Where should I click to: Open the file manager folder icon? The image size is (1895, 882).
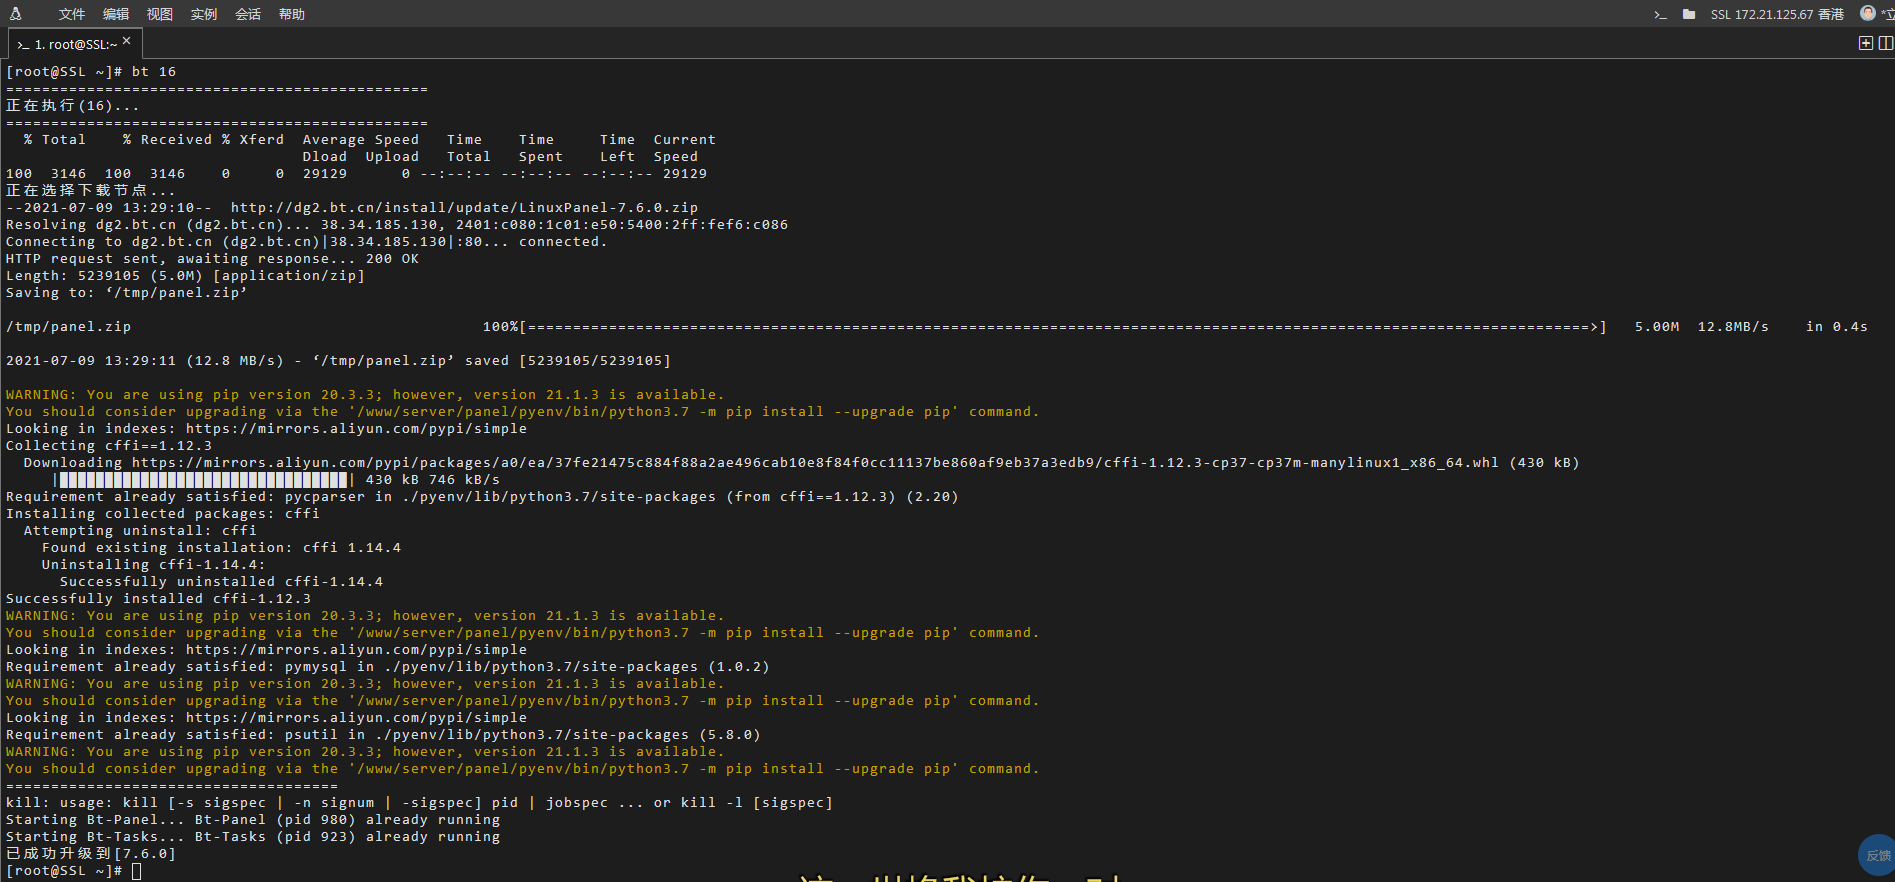pos(1689,14)
